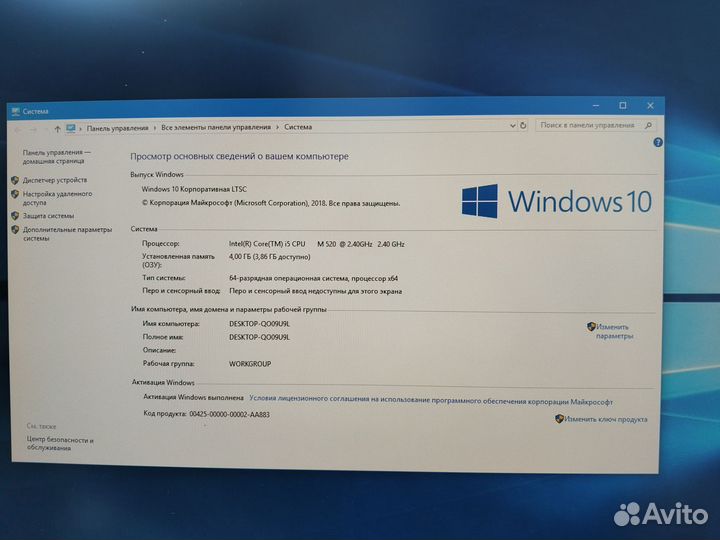Viewport: 720px width, 540px height.
Task: Click the refresh icon beside address bar
Action: pyautogui.click(x=525, y=127)
